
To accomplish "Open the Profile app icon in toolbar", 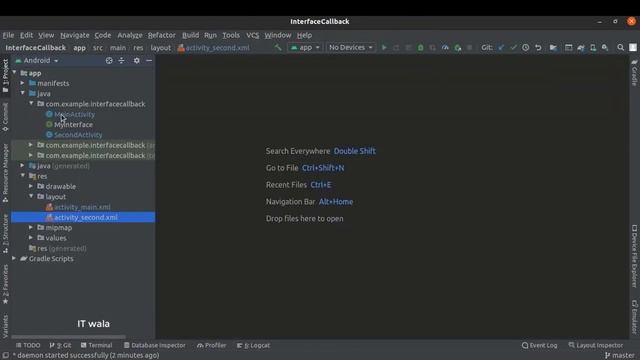I will pyautogui.click(x=445, y=48).
